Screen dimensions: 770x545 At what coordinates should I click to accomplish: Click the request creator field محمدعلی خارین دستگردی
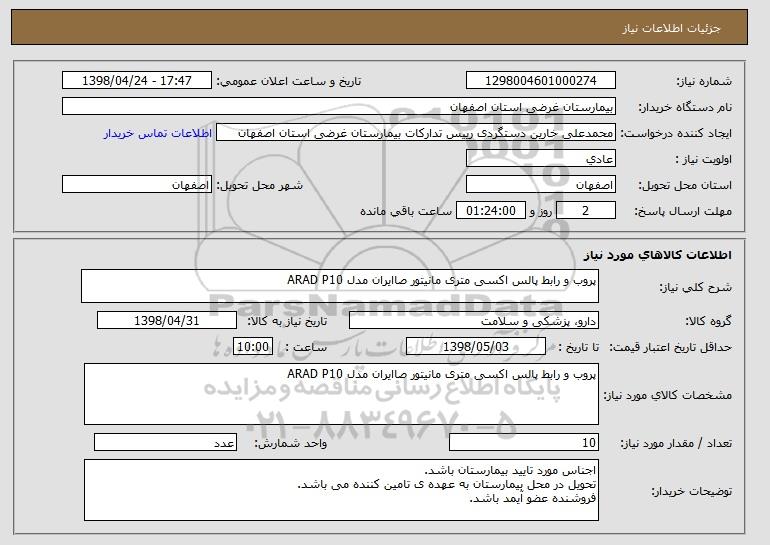coord(416,133)
